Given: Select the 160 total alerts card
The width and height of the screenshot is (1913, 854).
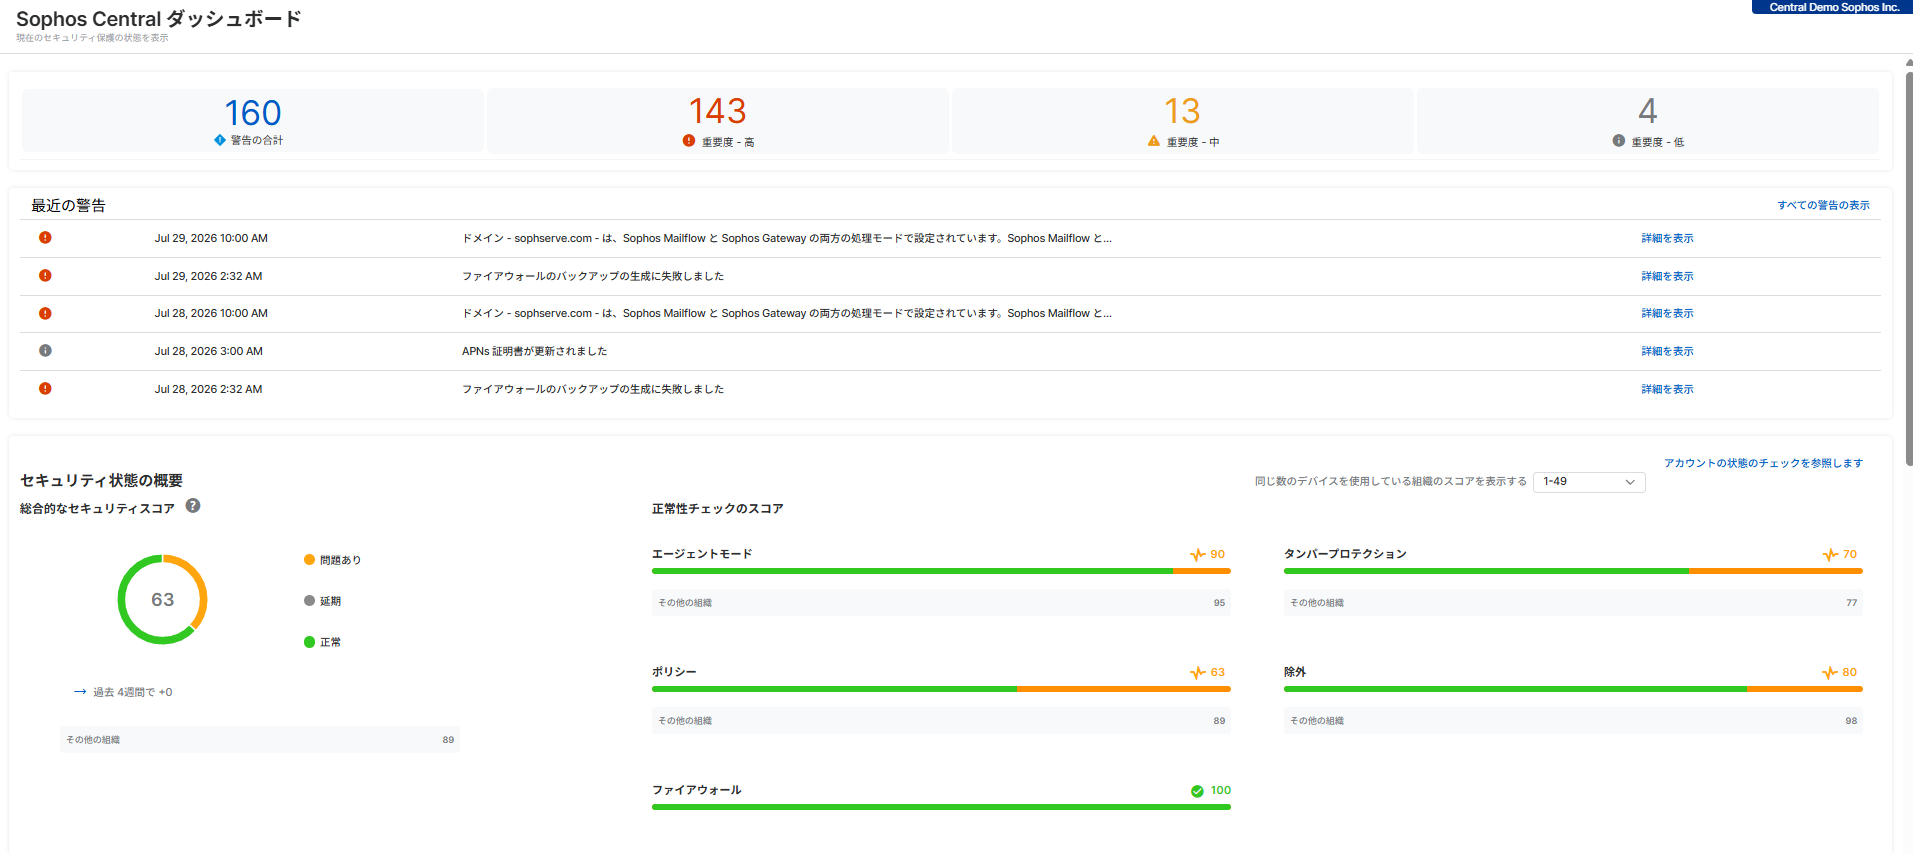Looking at the screenshot, I should [x=253, y=121].
